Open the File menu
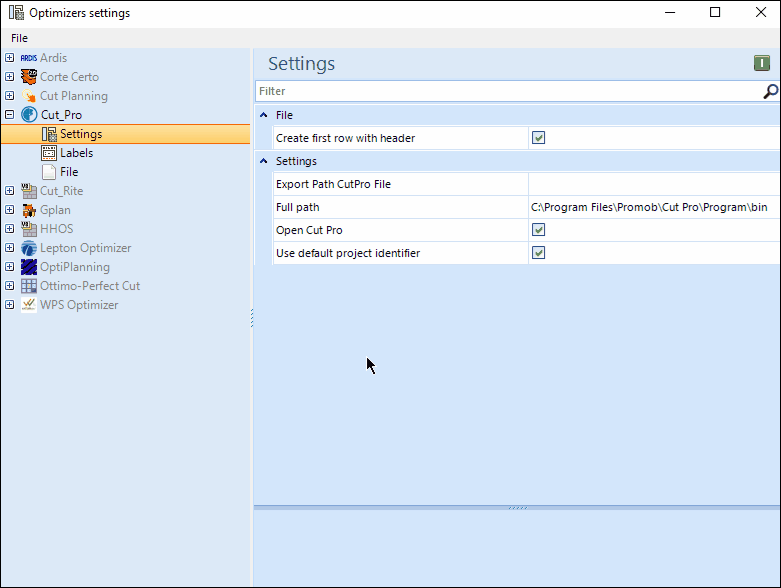This screenshot has height=588, width=781. 19,38
